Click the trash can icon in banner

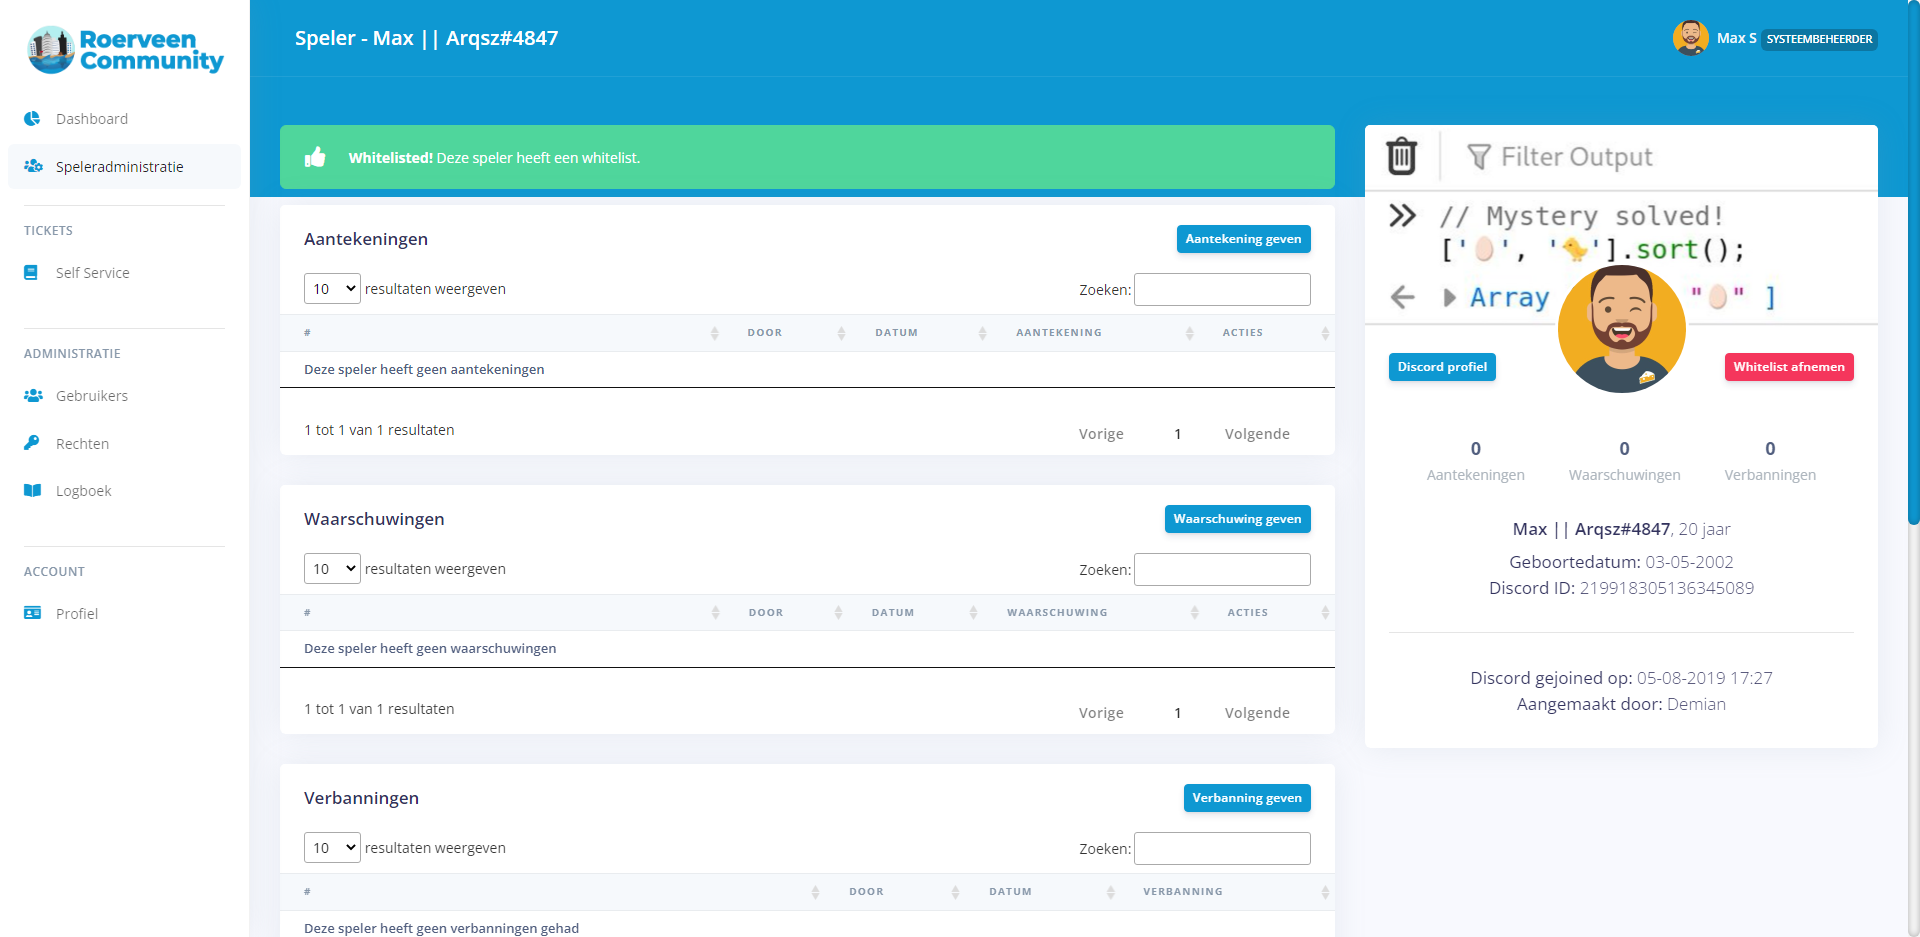tap(1401, 156)
